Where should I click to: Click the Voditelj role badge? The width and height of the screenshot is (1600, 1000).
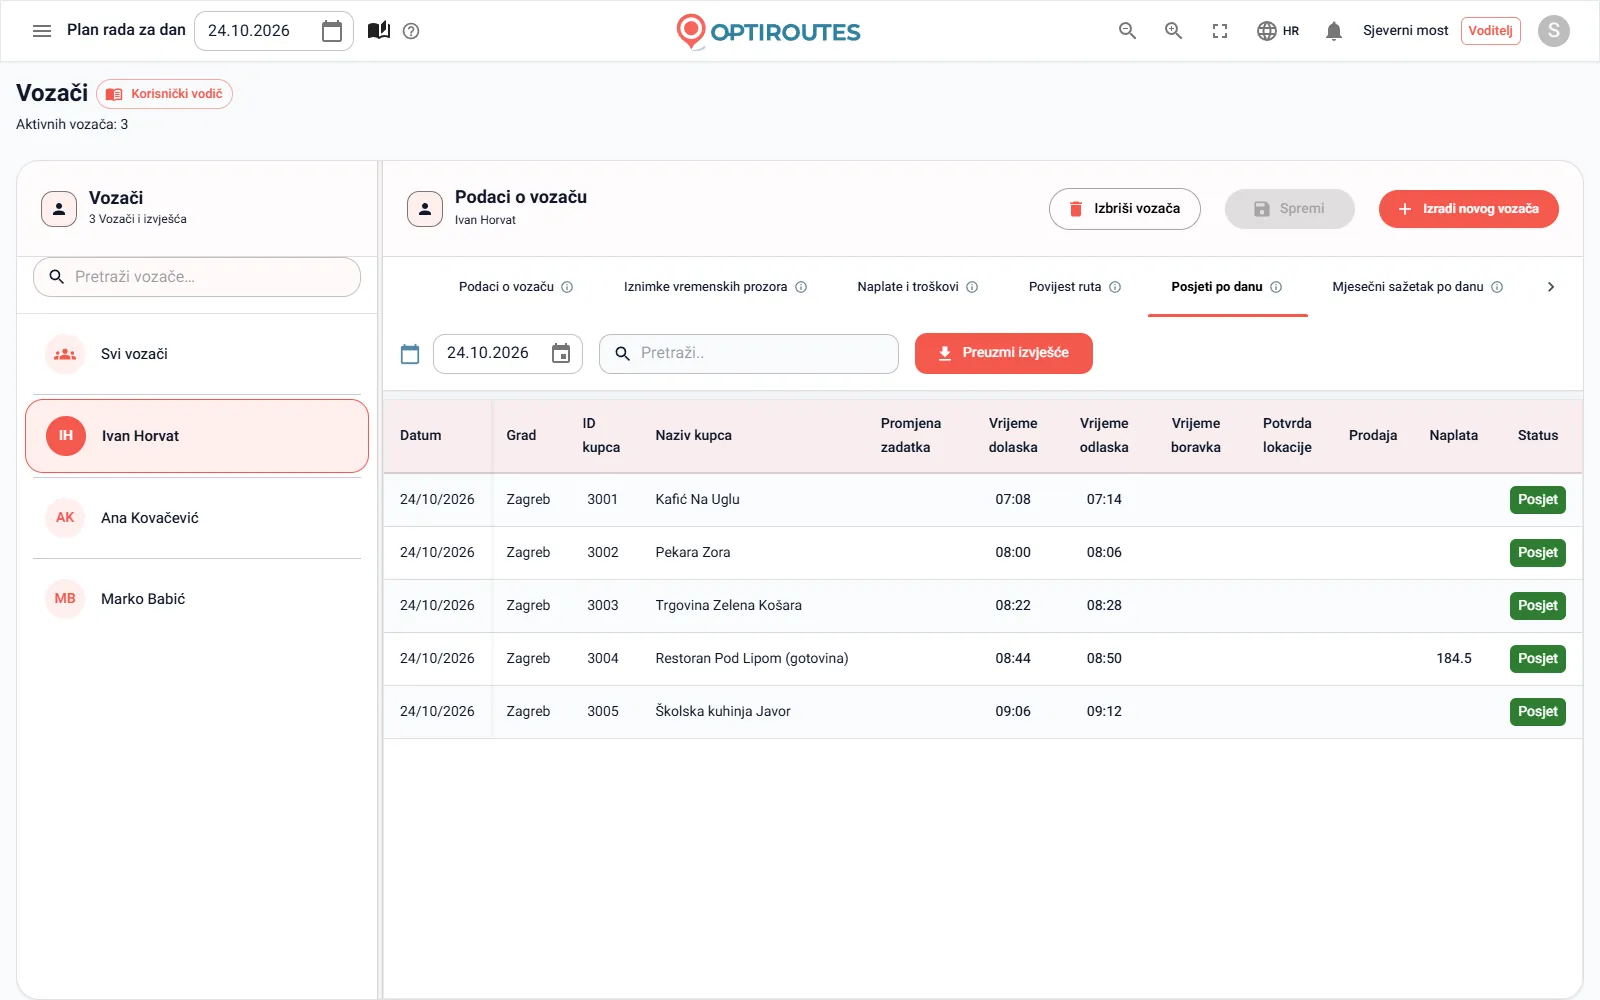pyautogui.click(x=1490, y=31)
